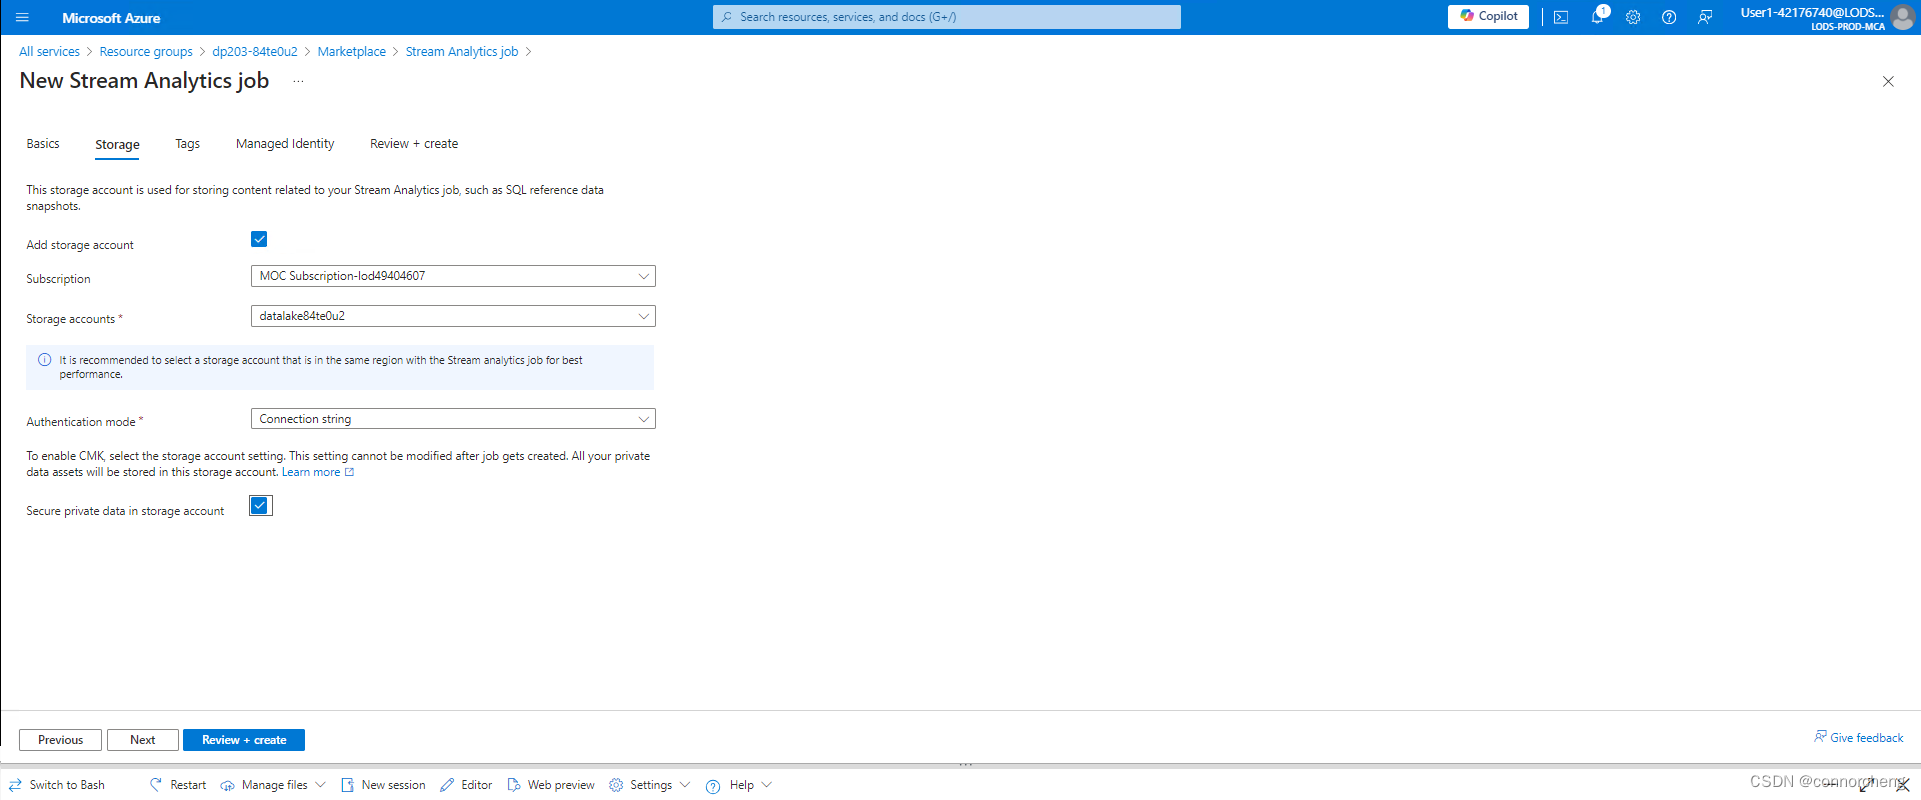Click Give feedback link
The height and width of the screenshot is (800, 1921).
pyautogui.click(x=1859, y=738)
